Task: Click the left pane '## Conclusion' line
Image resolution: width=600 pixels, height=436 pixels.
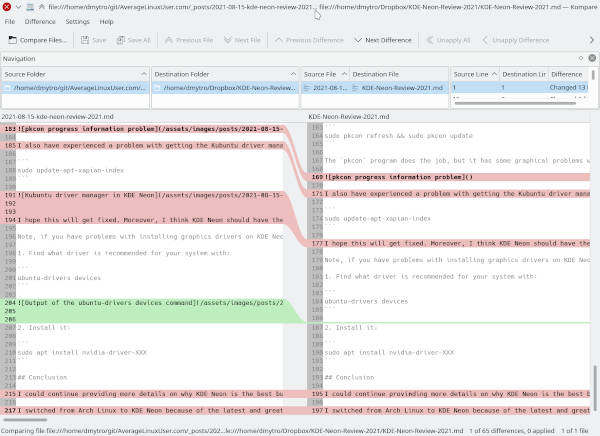Action: [x=42, y=377]
